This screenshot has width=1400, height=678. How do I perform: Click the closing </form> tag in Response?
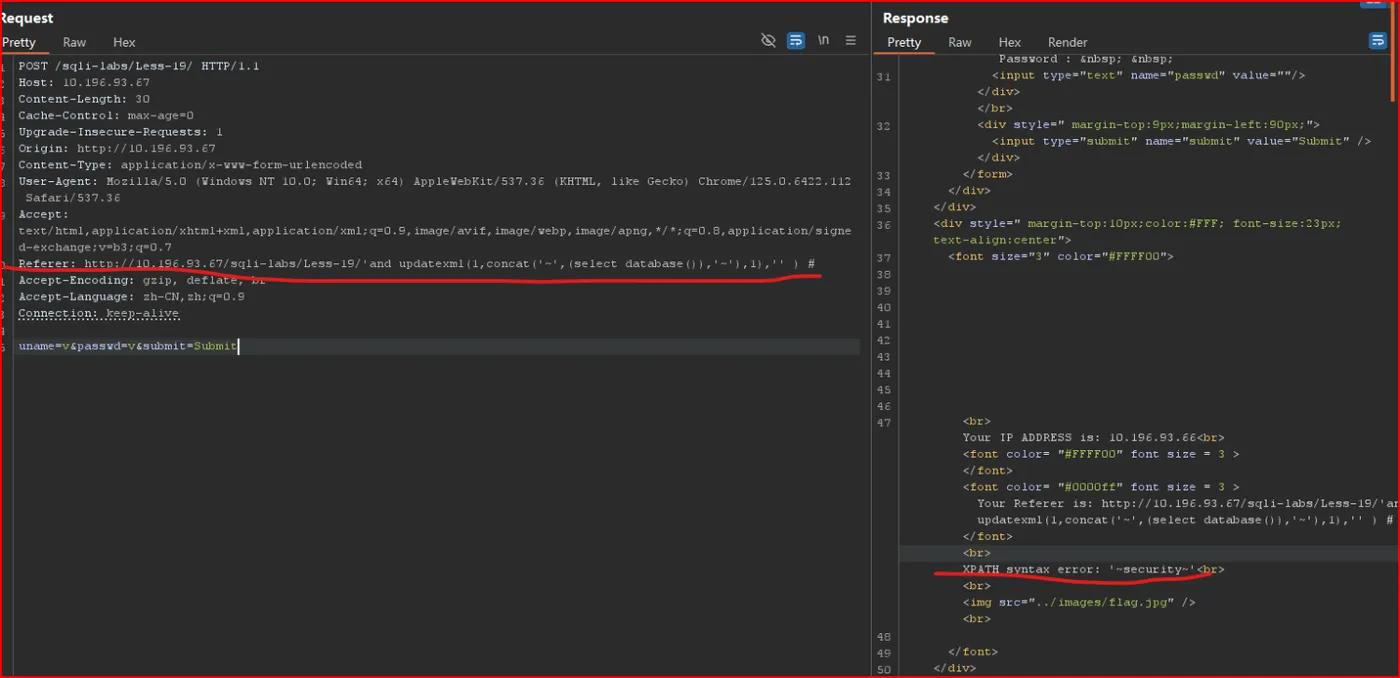[987, 174]
